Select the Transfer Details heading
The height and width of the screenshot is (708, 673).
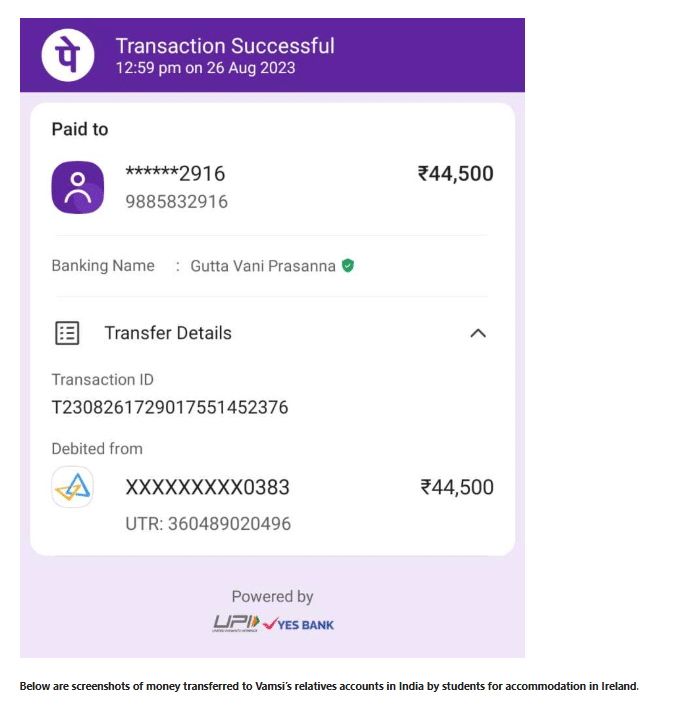pos(168,334)
